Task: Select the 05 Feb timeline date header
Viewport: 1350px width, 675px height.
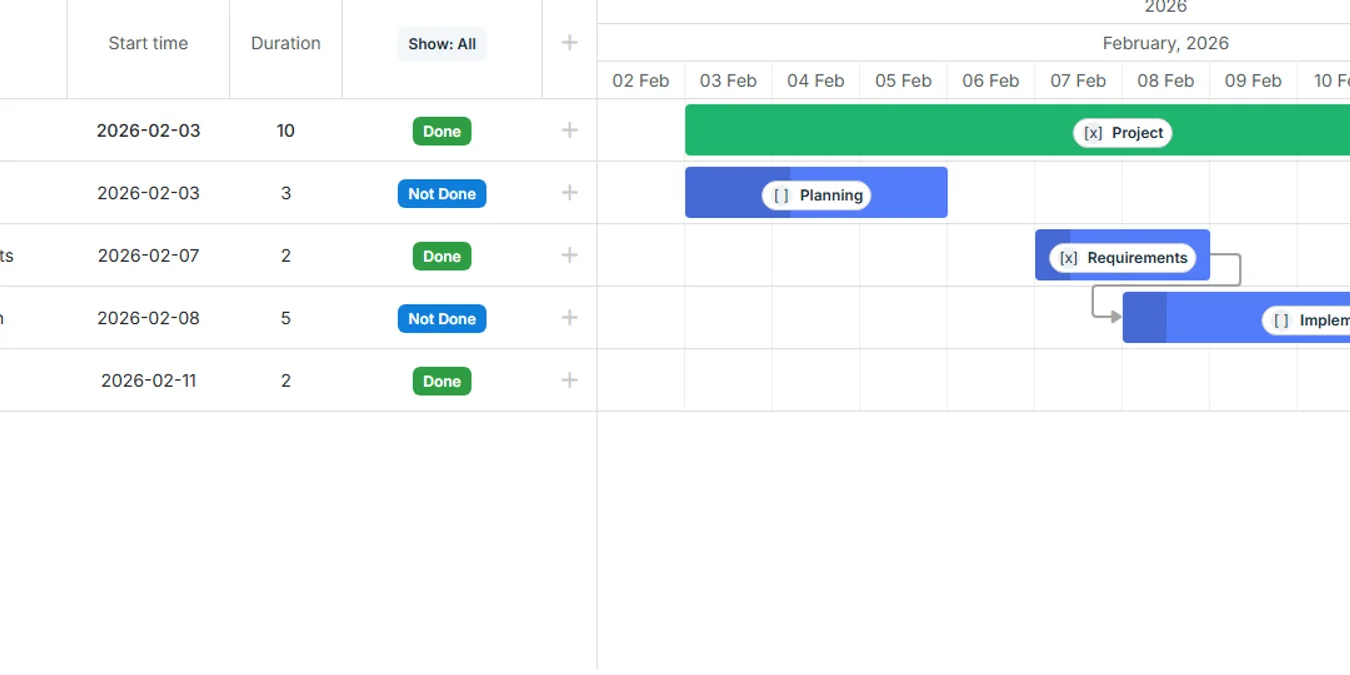Action: [x=903, y=81]
